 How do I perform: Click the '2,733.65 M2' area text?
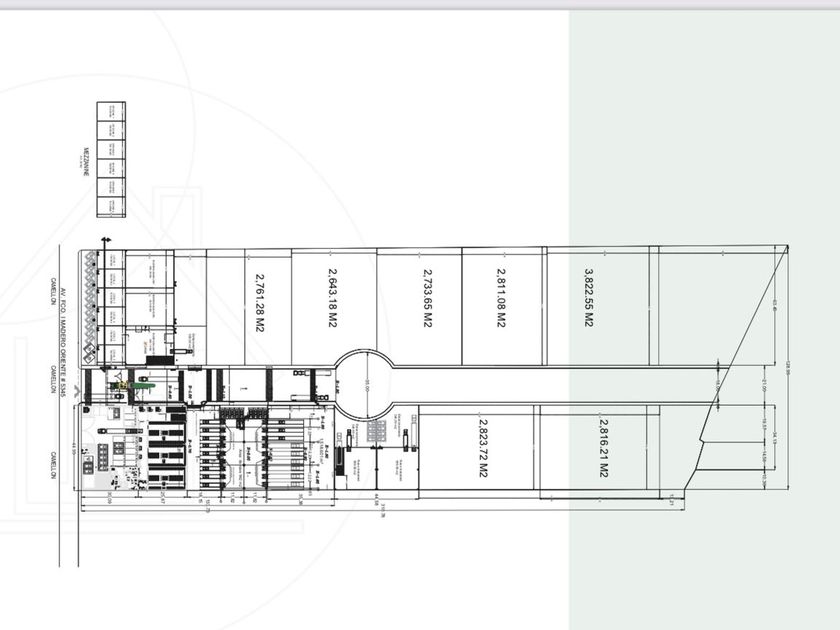[428, 298]
